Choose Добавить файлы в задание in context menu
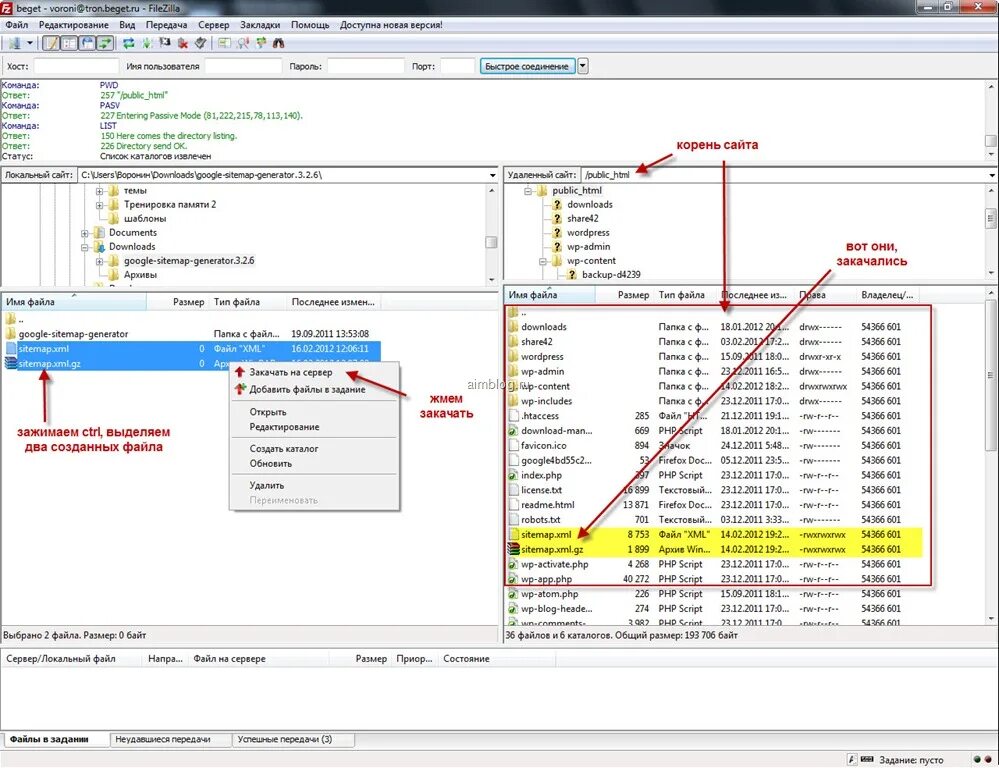This screenshot has height=768, width=999. coord(314,389)
